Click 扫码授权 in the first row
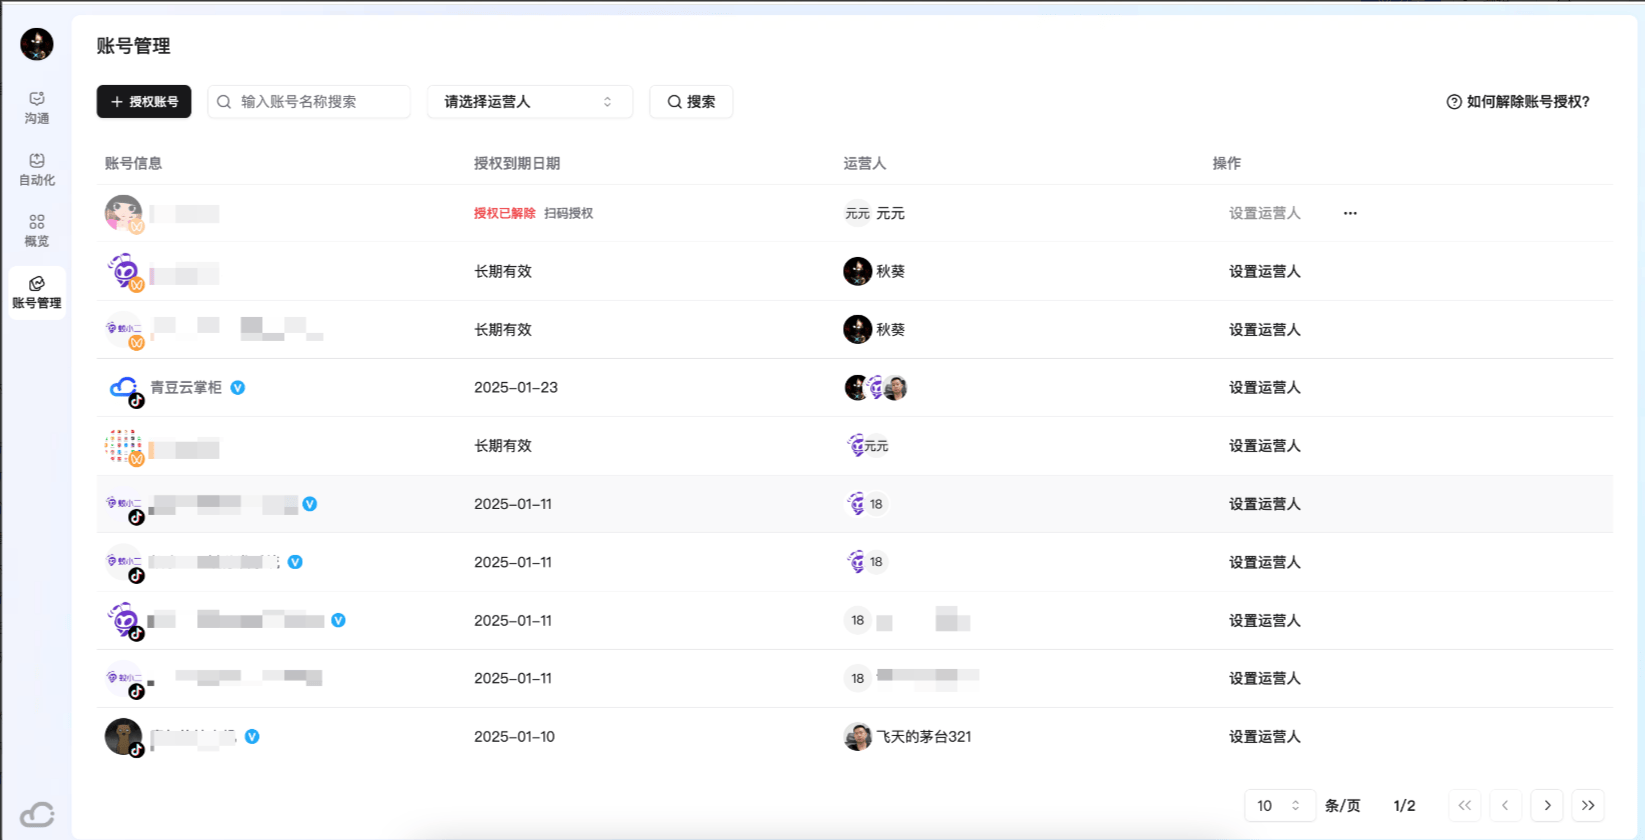 [569, 213]
